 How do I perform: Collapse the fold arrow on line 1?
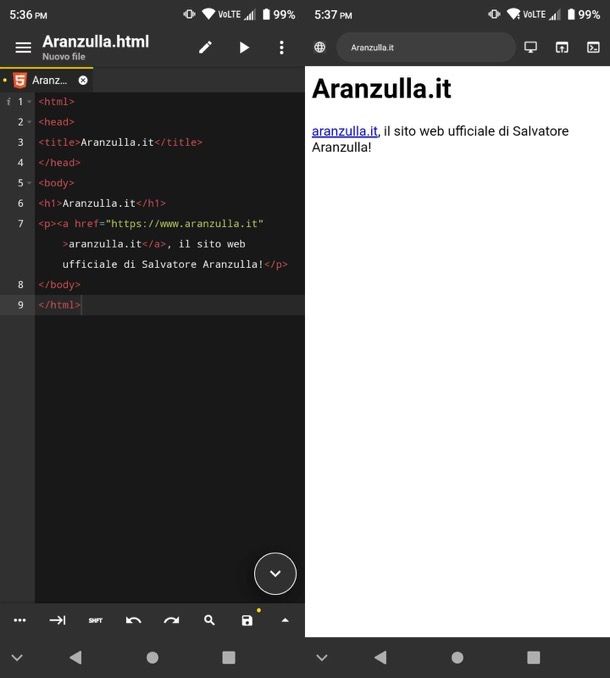(x=29, y=102)
